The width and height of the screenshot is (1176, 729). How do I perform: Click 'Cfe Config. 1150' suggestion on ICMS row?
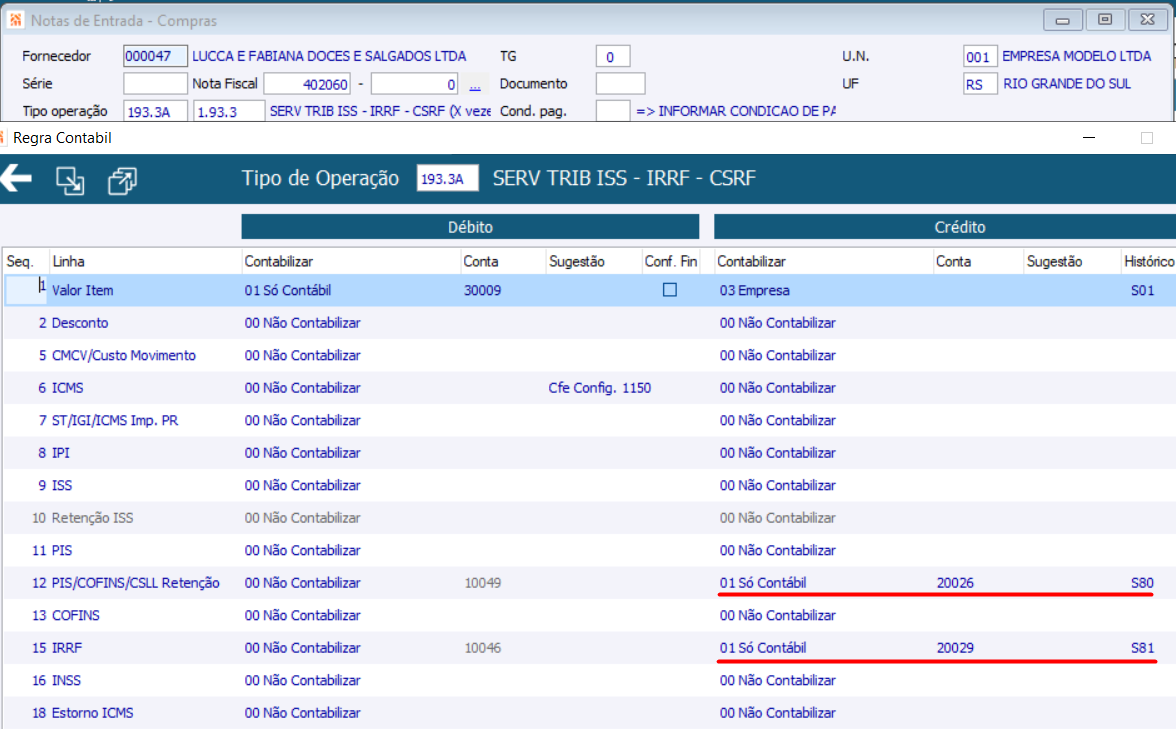point(599,388)
